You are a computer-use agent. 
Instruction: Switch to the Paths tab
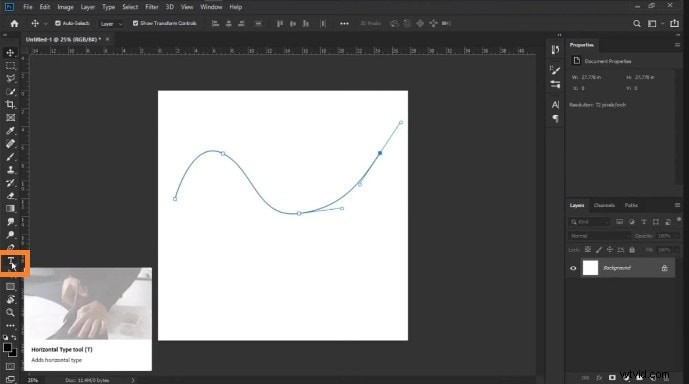coord(631,205)
